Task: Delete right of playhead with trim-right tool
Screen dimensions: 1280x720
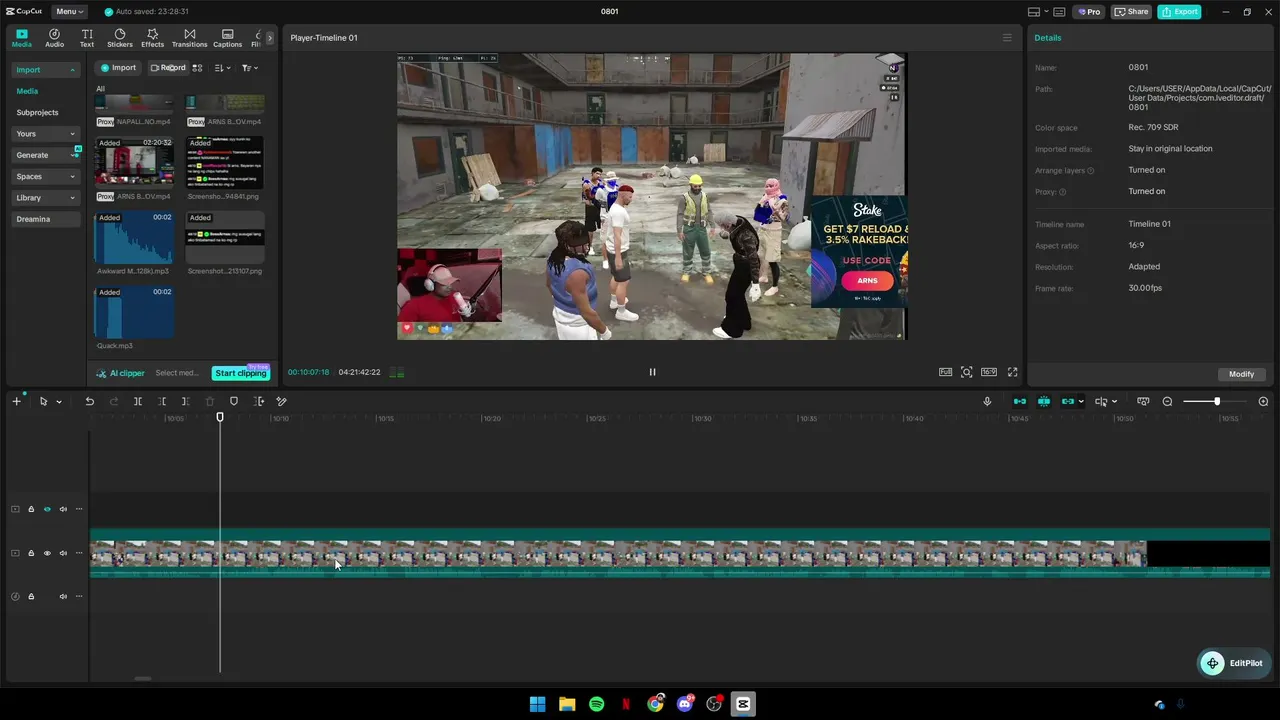Action: [x=185, y=401]
